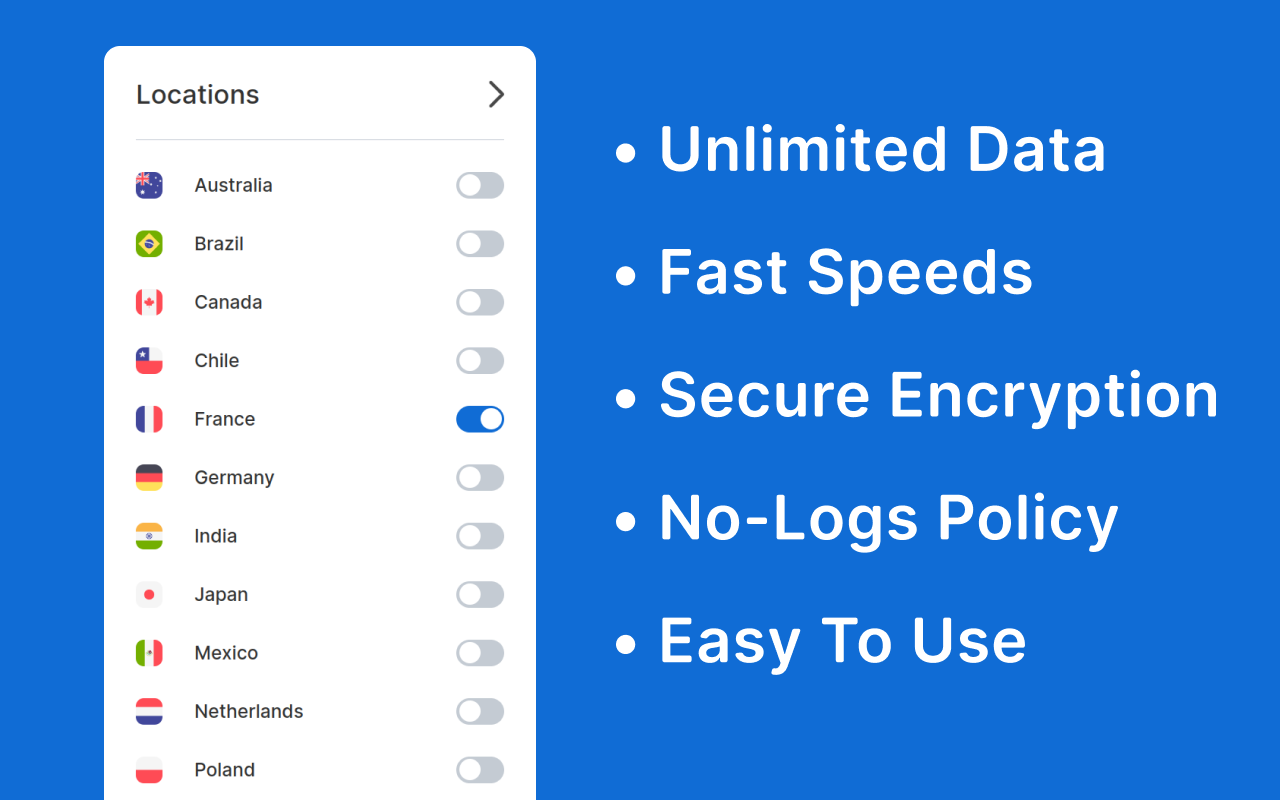Click the Chile flag icon
The image size is (1280, 800).
[x=149, y=361]
